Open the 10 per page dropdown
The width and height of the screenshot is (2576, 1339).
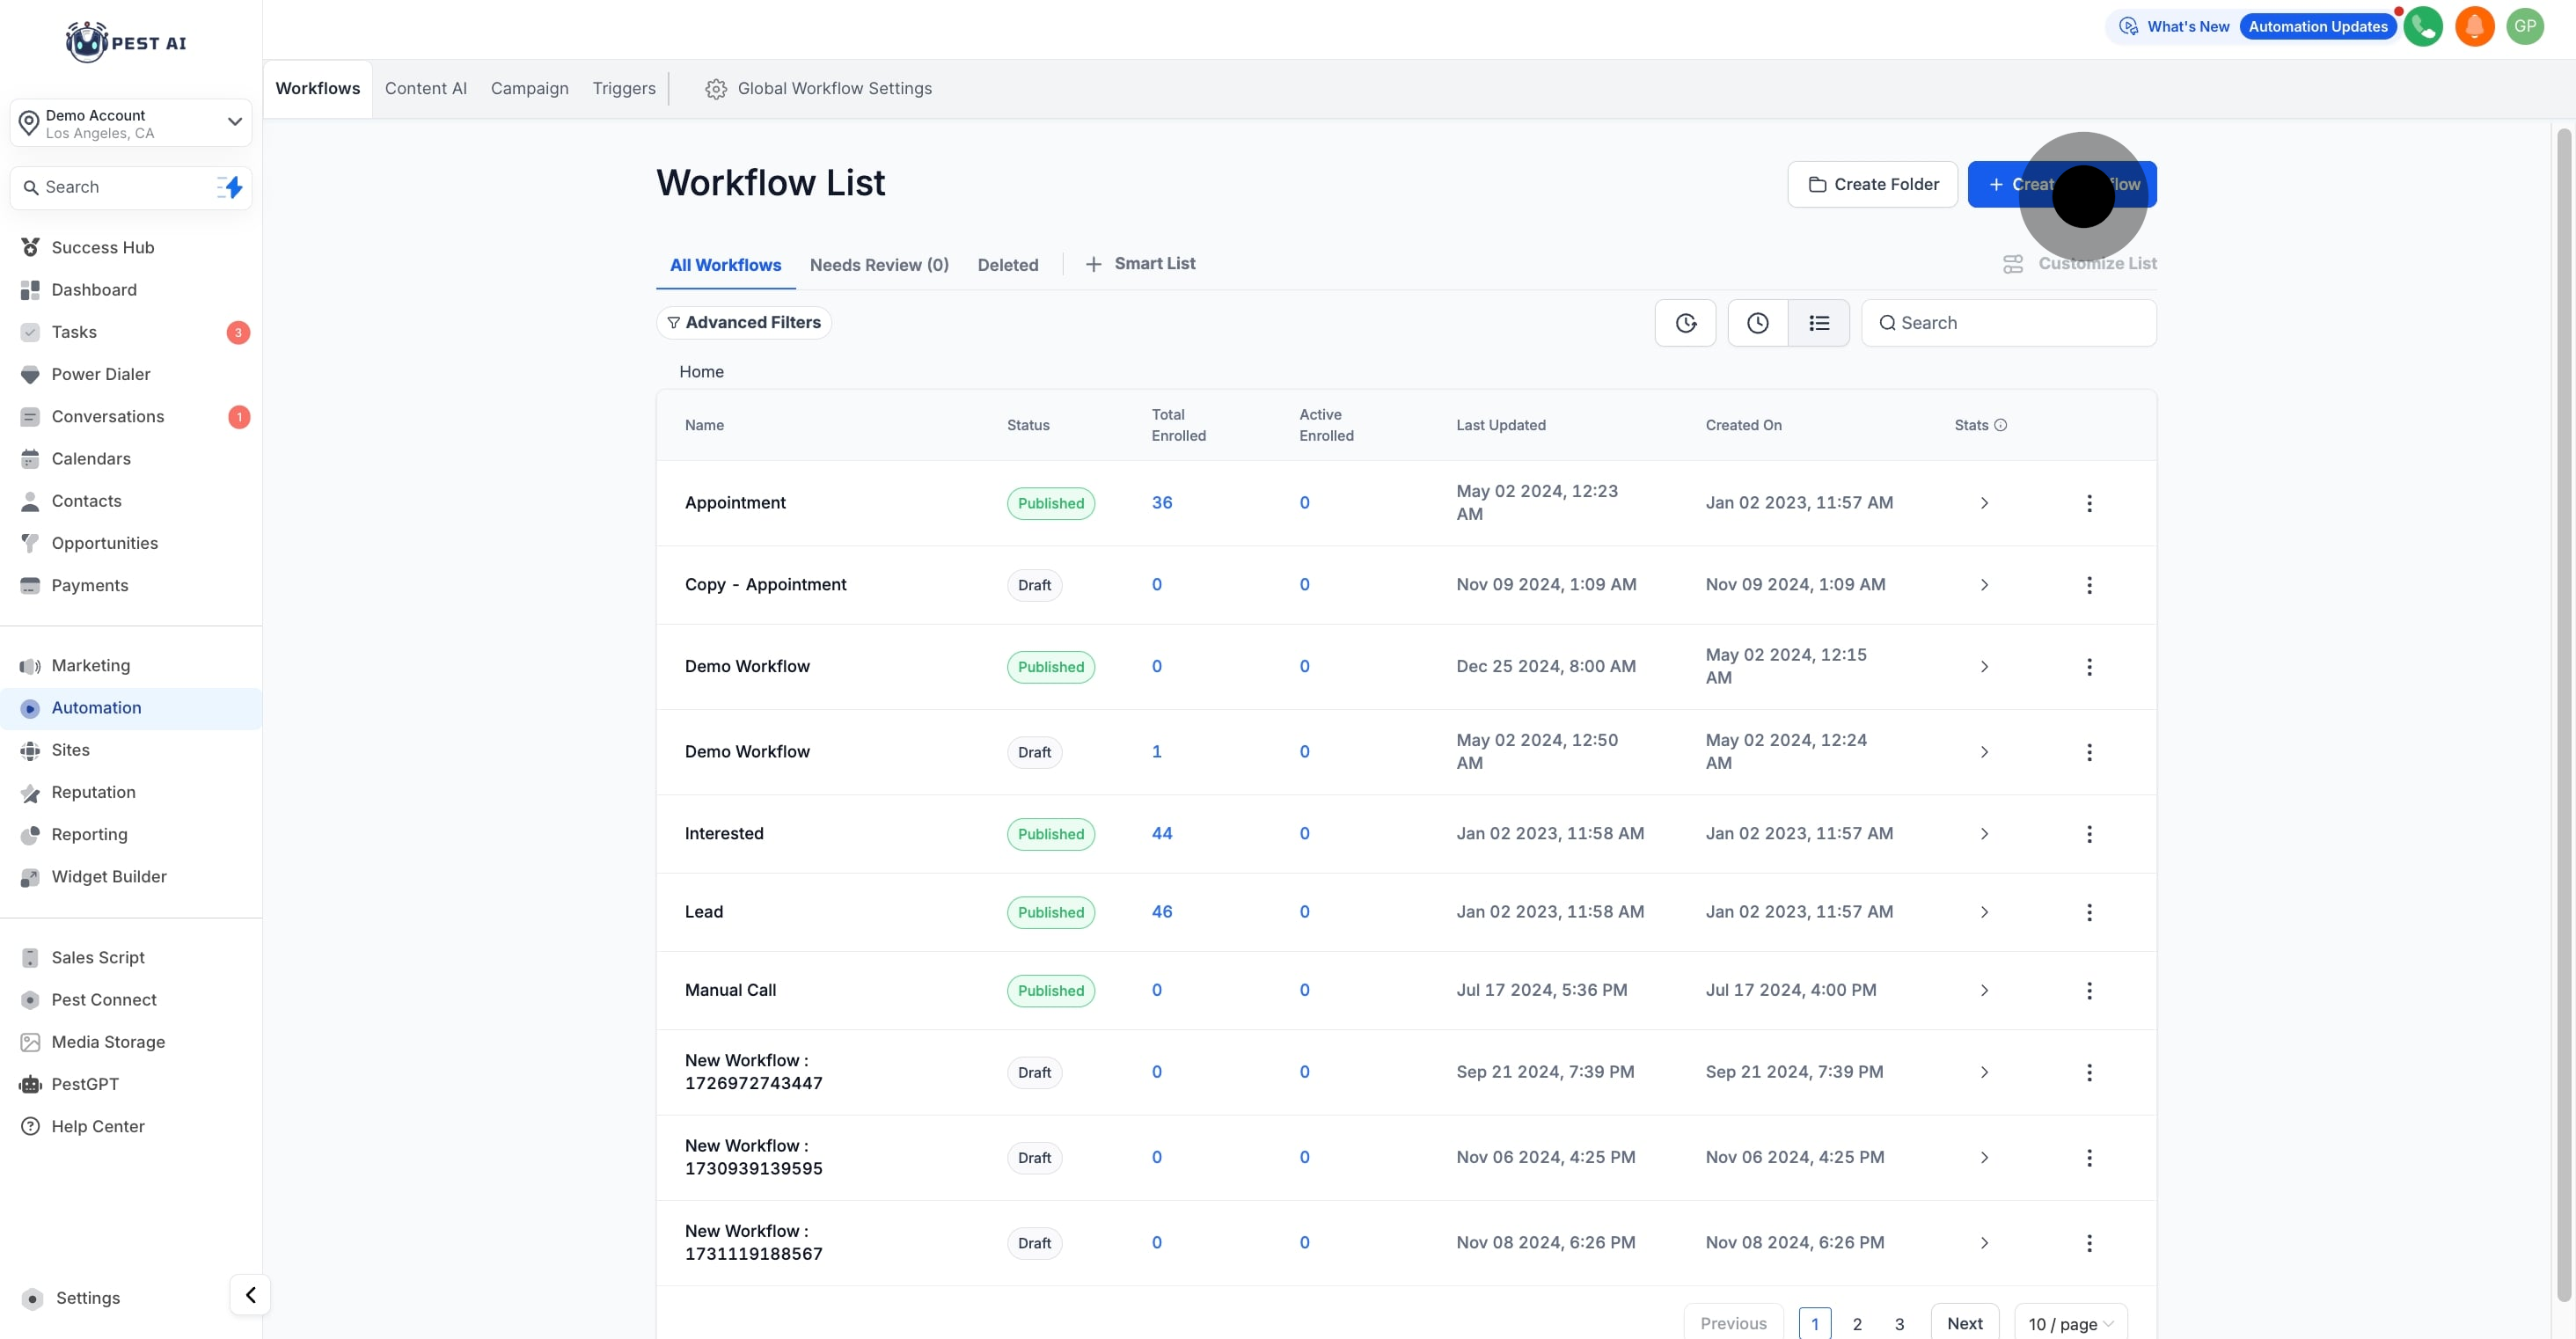(2069, 1323)
